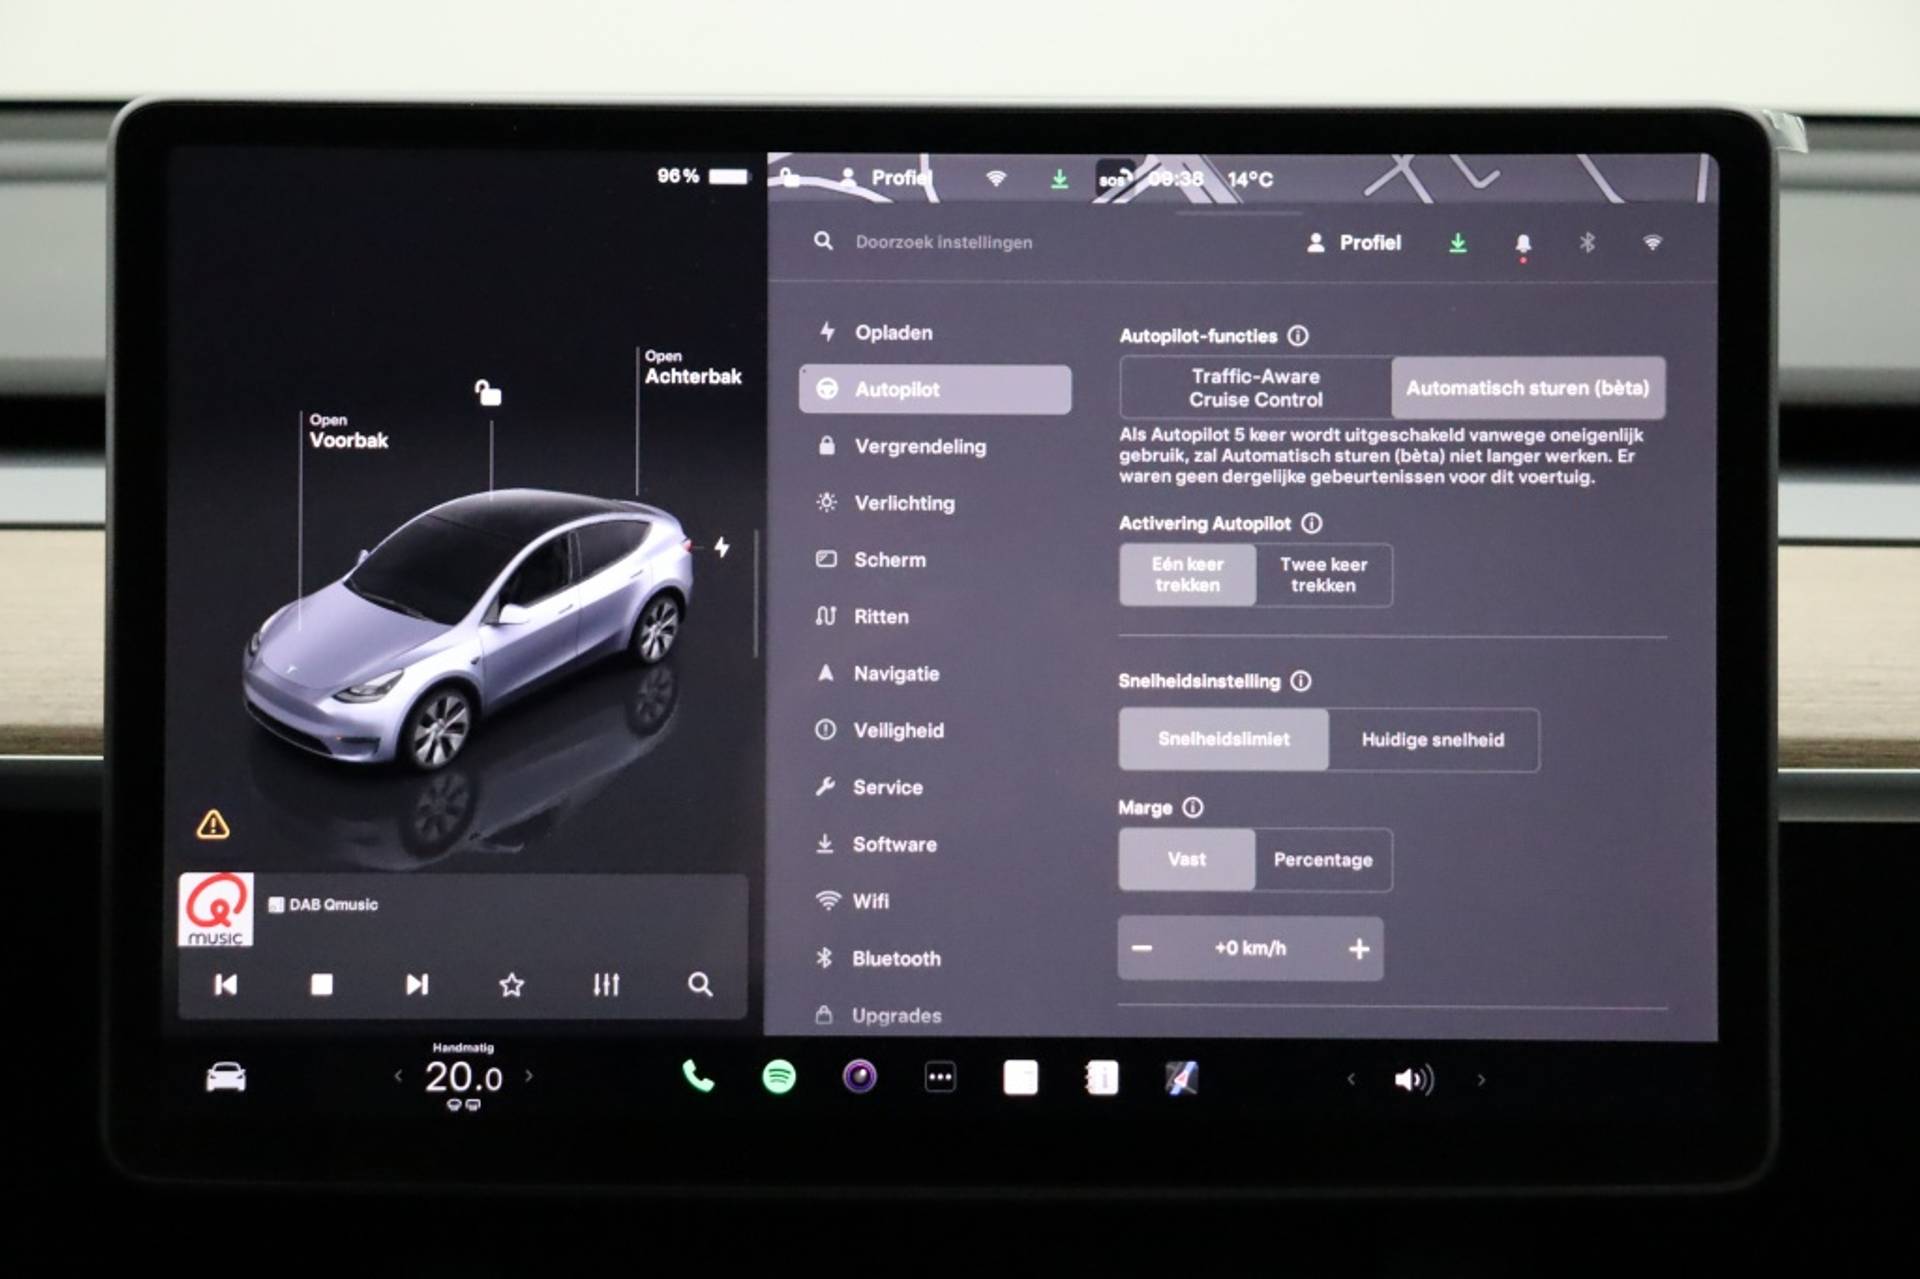Select Traffic-Aware Cruise Control option

point(1255,388)
